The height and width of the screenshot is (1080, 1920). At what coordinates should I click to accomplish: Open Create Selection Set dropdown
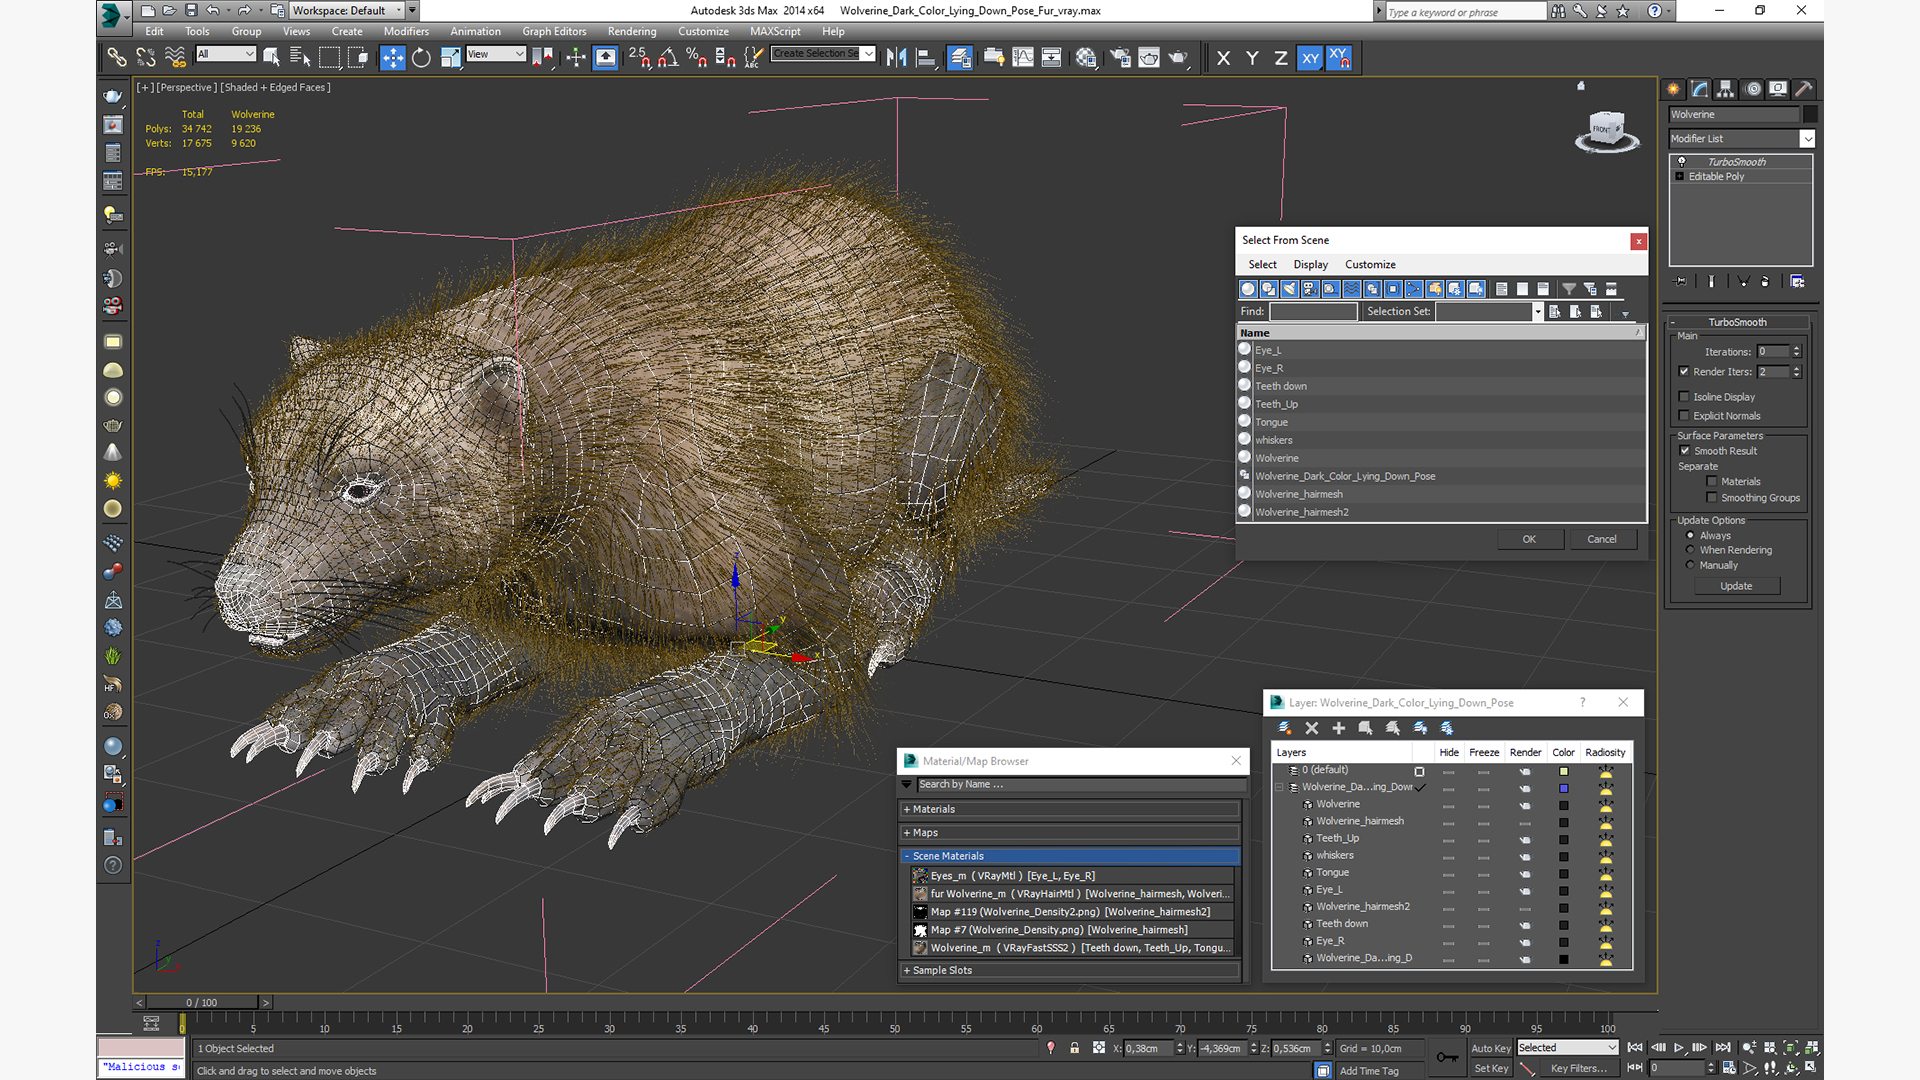(x=823, y=54)
